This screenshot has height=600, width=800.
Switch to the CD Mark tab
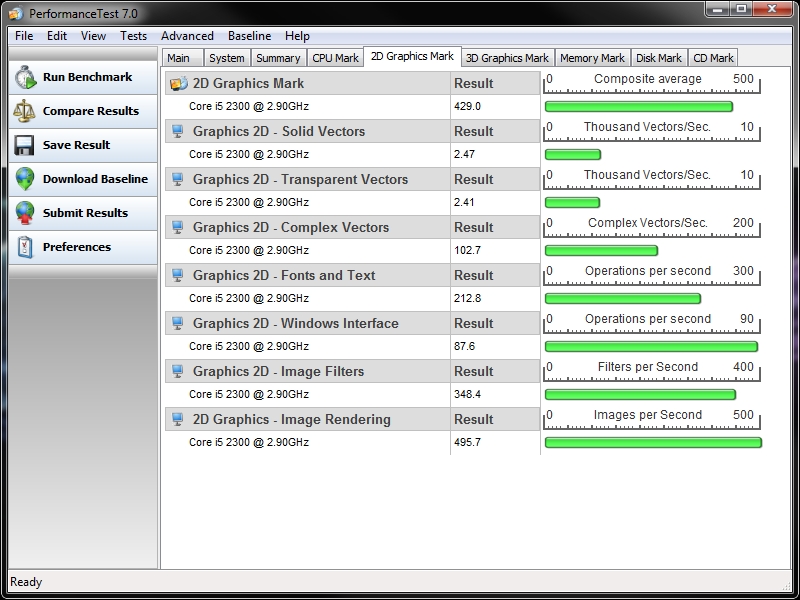(713, 58)
